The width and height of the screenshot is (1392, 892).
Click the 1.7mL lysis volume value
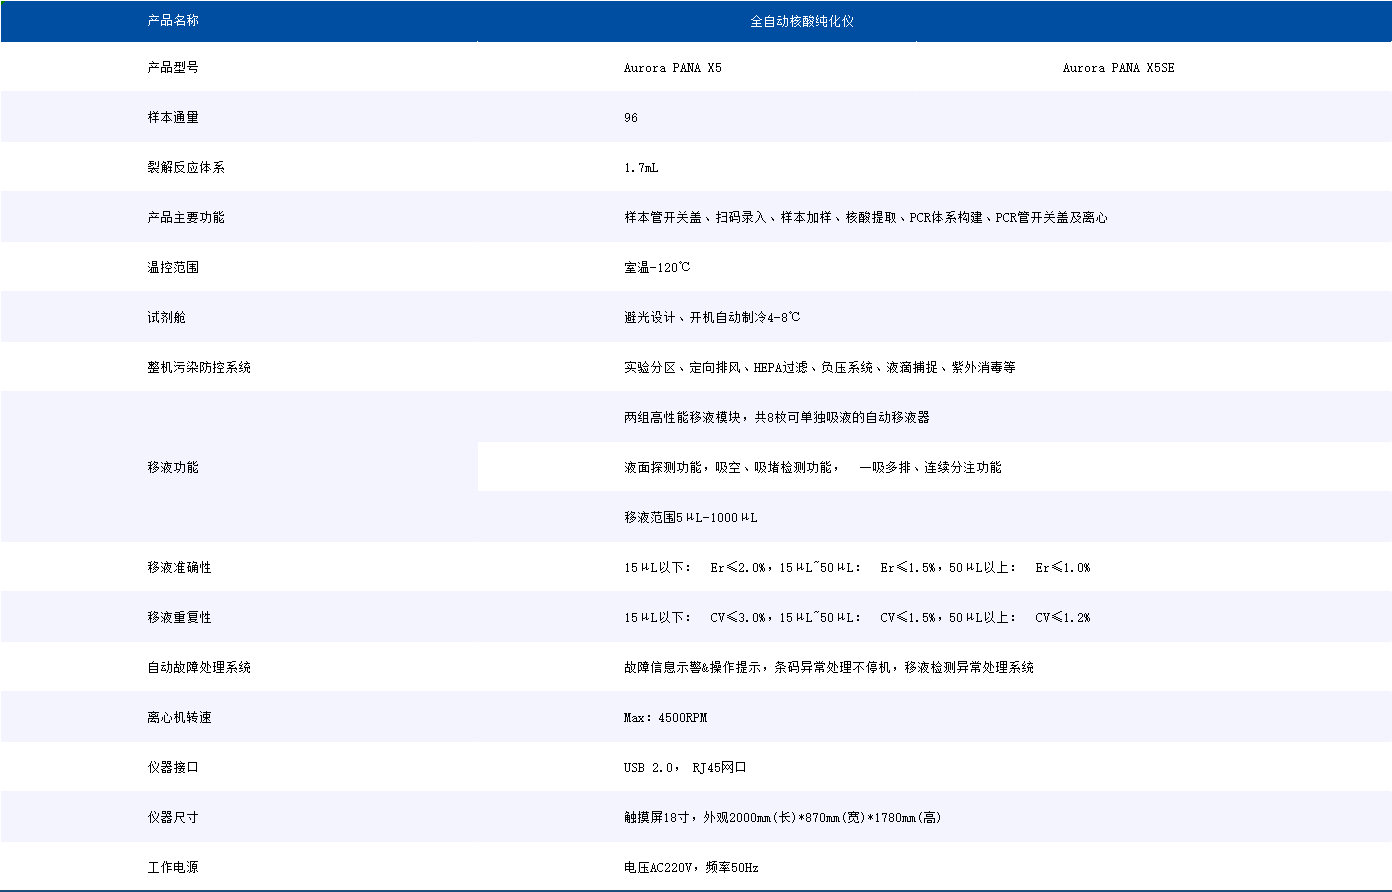click(641, 168)
